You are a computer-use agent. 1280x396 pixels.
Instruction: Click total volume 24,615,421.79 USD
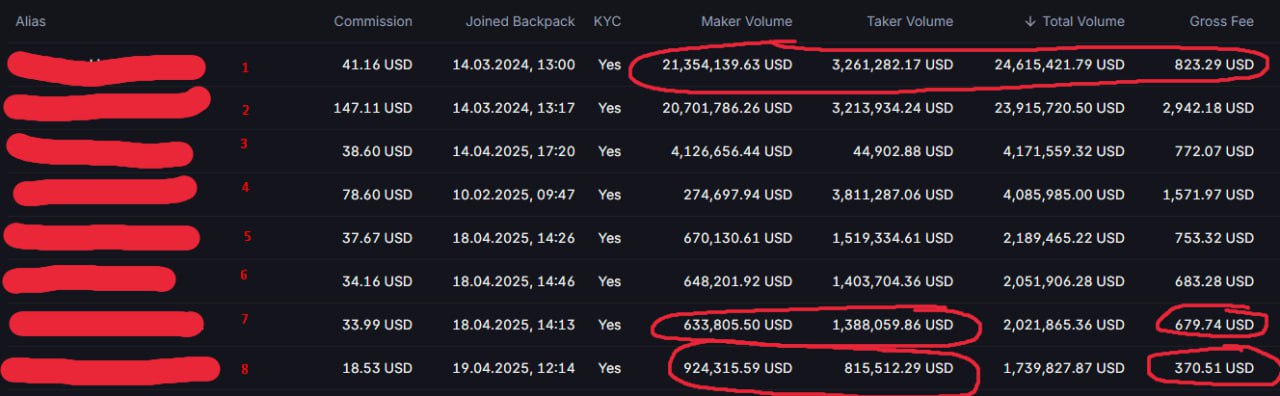1059,65
